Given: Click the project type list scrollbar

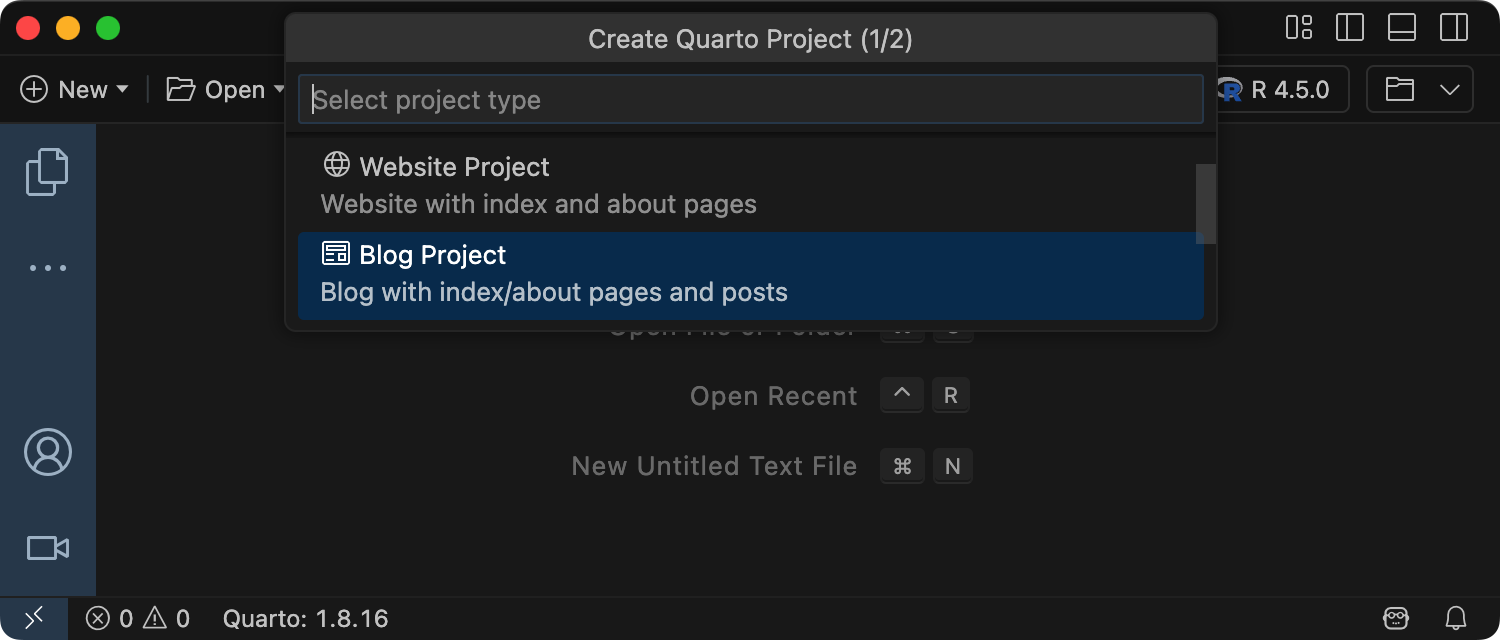Looking at the screenshot, I should pos(1206,204).
